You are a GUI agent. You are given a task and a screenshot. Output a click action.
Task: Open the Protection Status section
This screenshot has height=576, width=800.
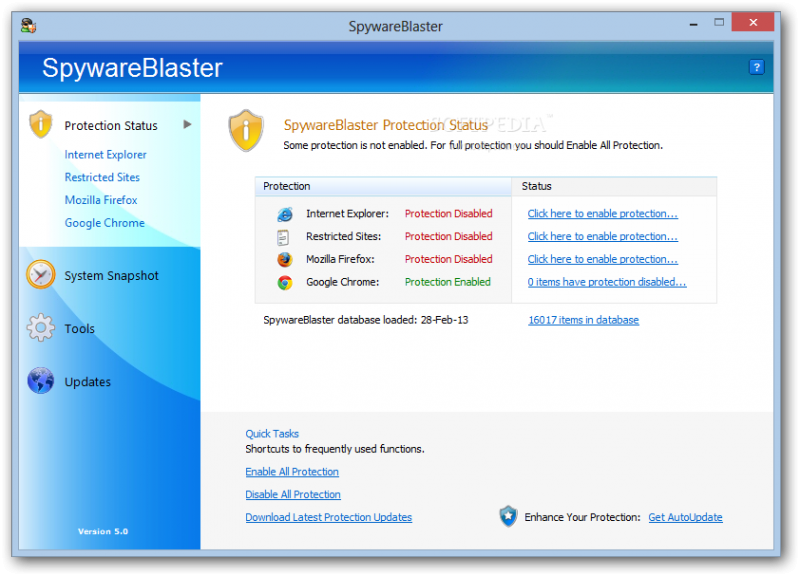tap(111, 126)
